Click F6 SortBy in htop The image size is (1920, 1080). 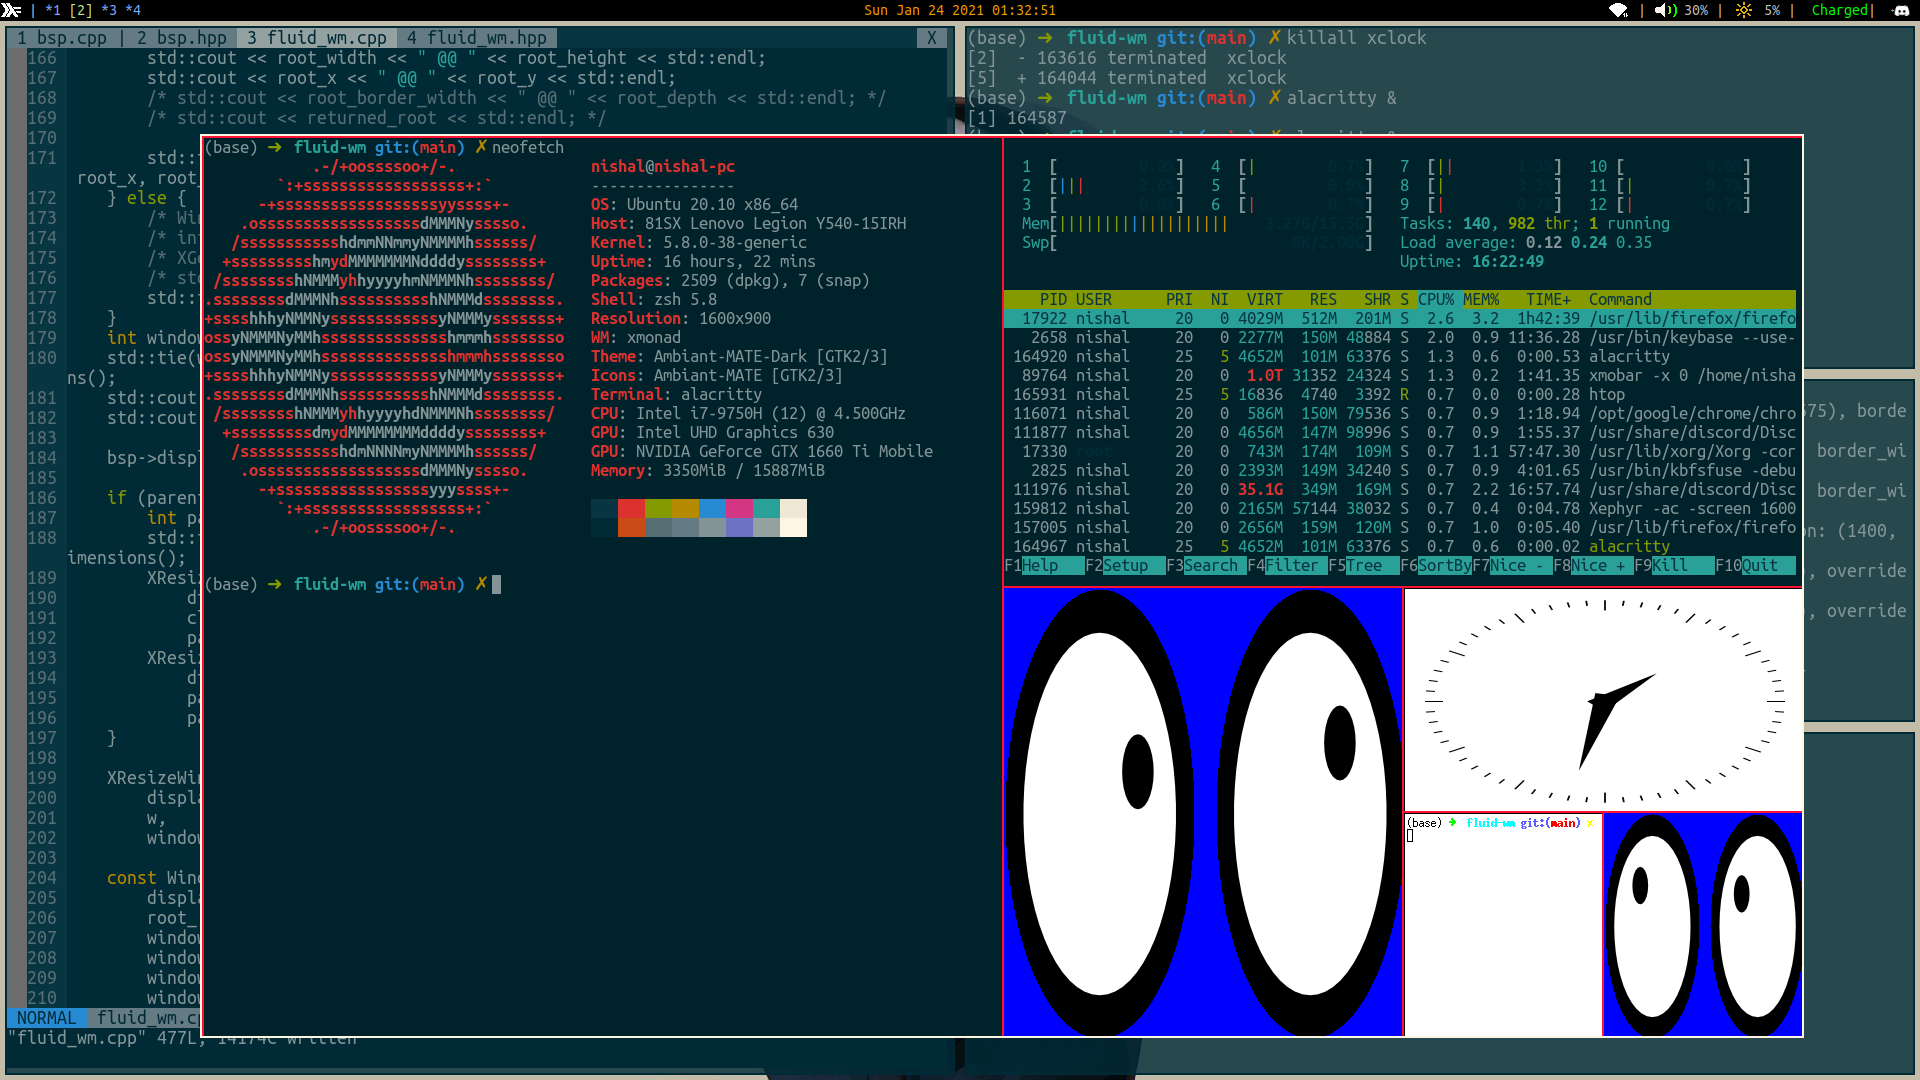tap(1444, 565)
